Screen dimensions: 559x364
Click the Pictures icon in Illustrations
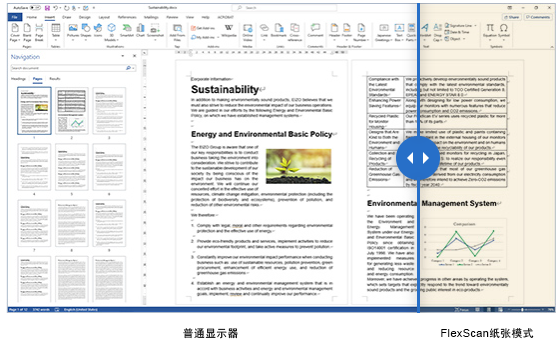click(x=73, y=31)
